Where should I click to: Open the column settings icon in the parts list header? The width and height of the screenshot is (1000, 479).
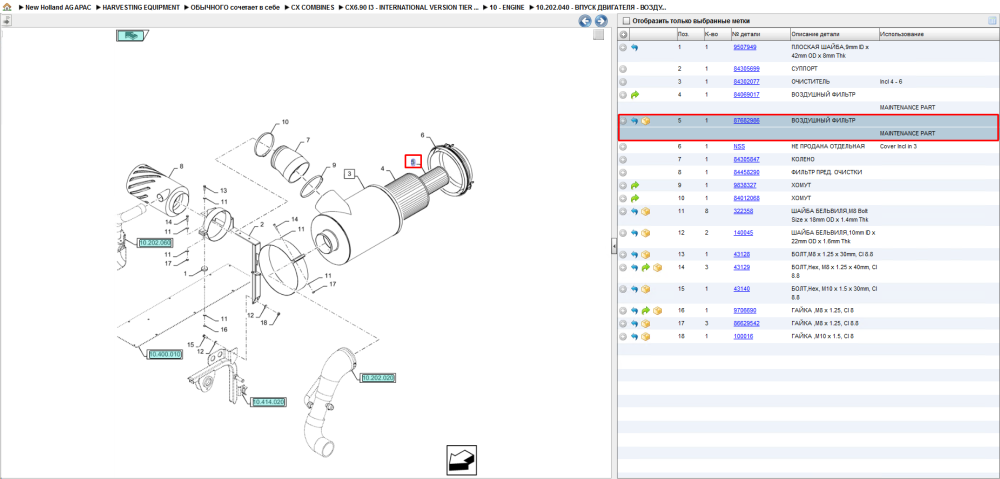[x=991, y=21]
